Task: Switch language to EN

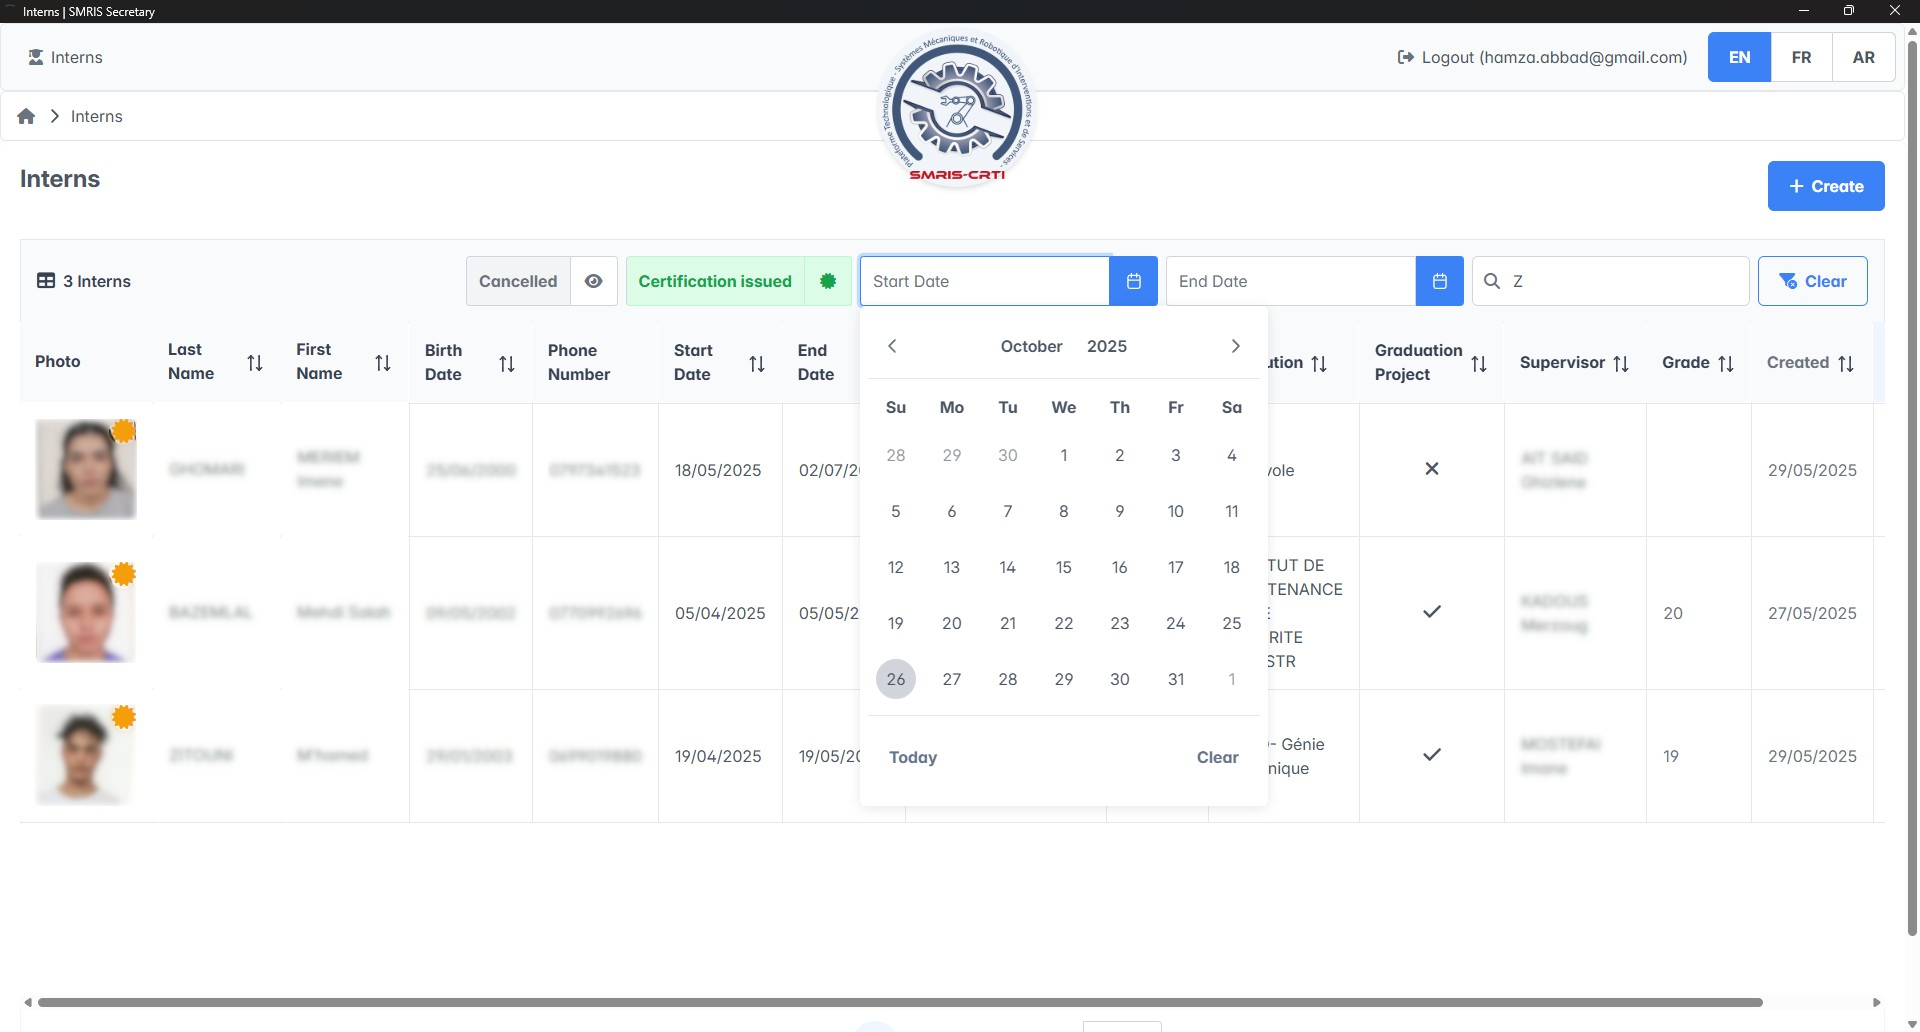Action: tap(1739, 57)
